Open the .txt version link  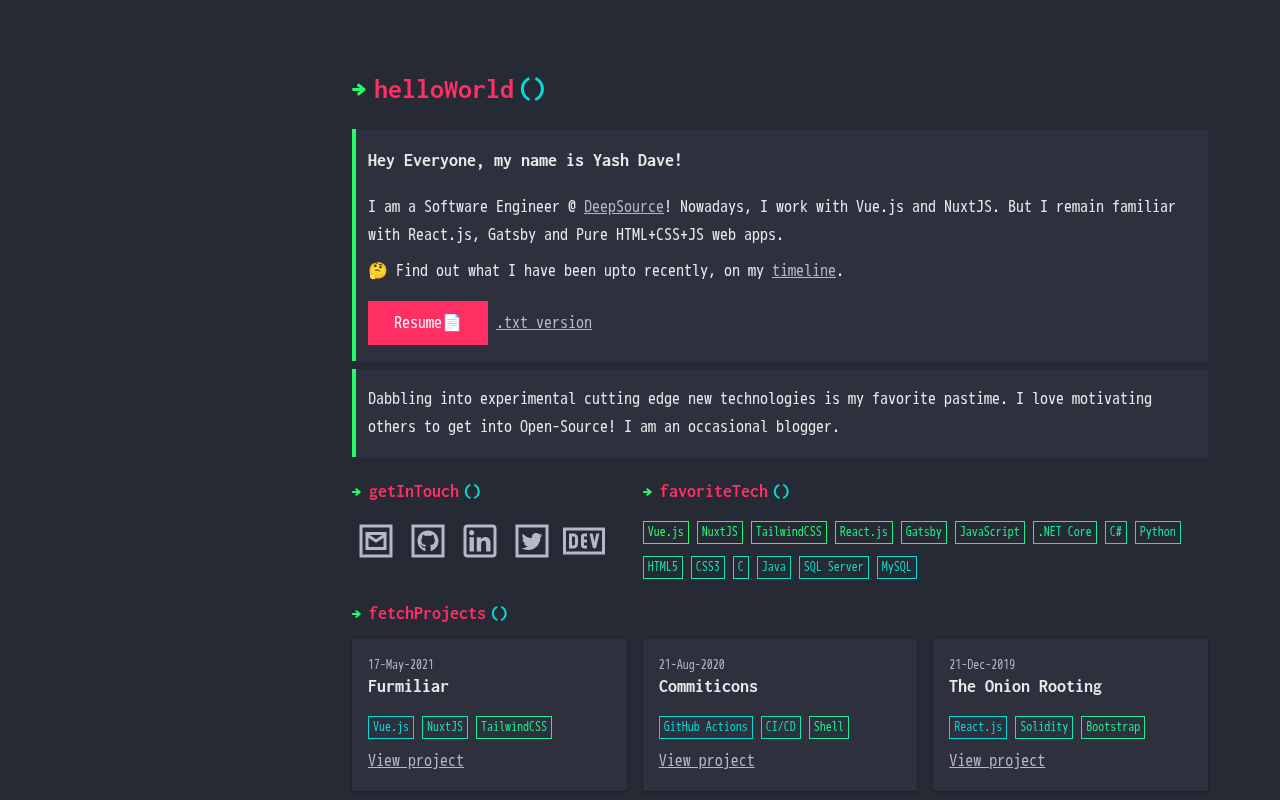(x=544, y=323)
